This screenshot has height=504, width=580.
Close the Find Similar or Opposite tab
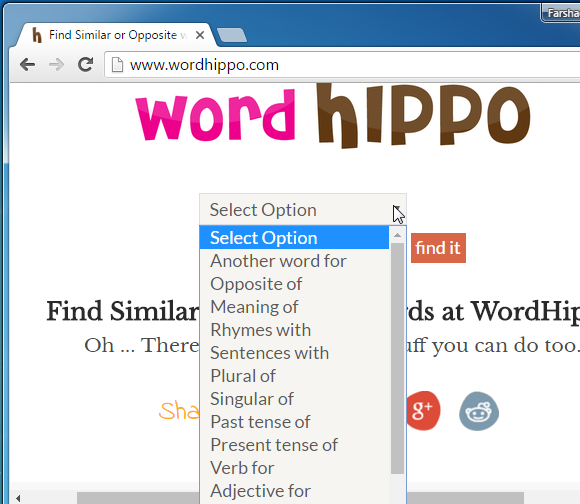click(x=200, y=35)
